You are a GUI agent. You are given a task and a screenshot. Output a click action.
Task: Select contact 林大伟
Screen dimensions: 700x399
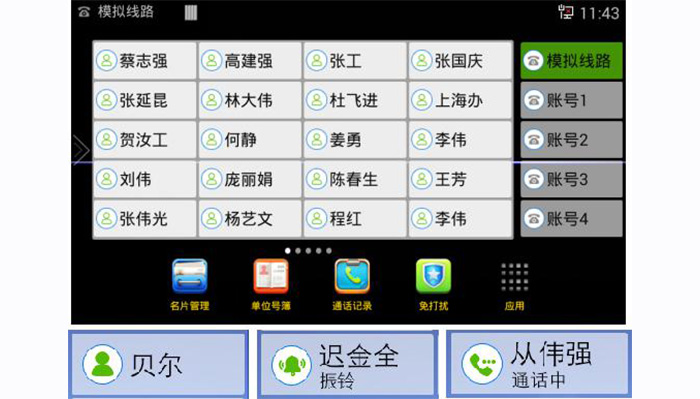click(250, 100)
